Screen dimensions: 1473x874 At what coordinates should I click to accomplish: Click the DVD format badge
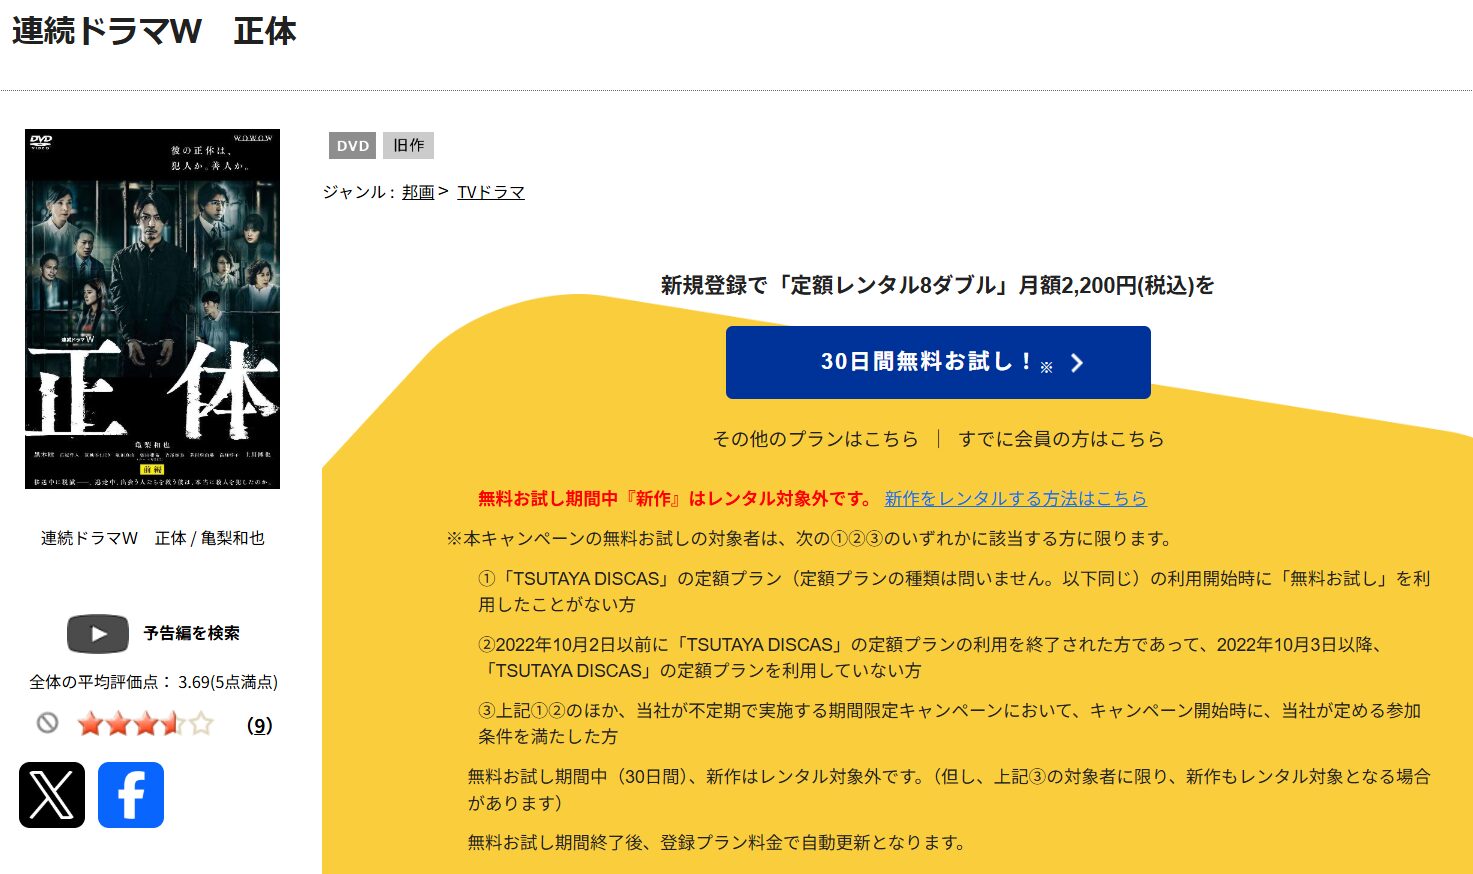point(353,146)
